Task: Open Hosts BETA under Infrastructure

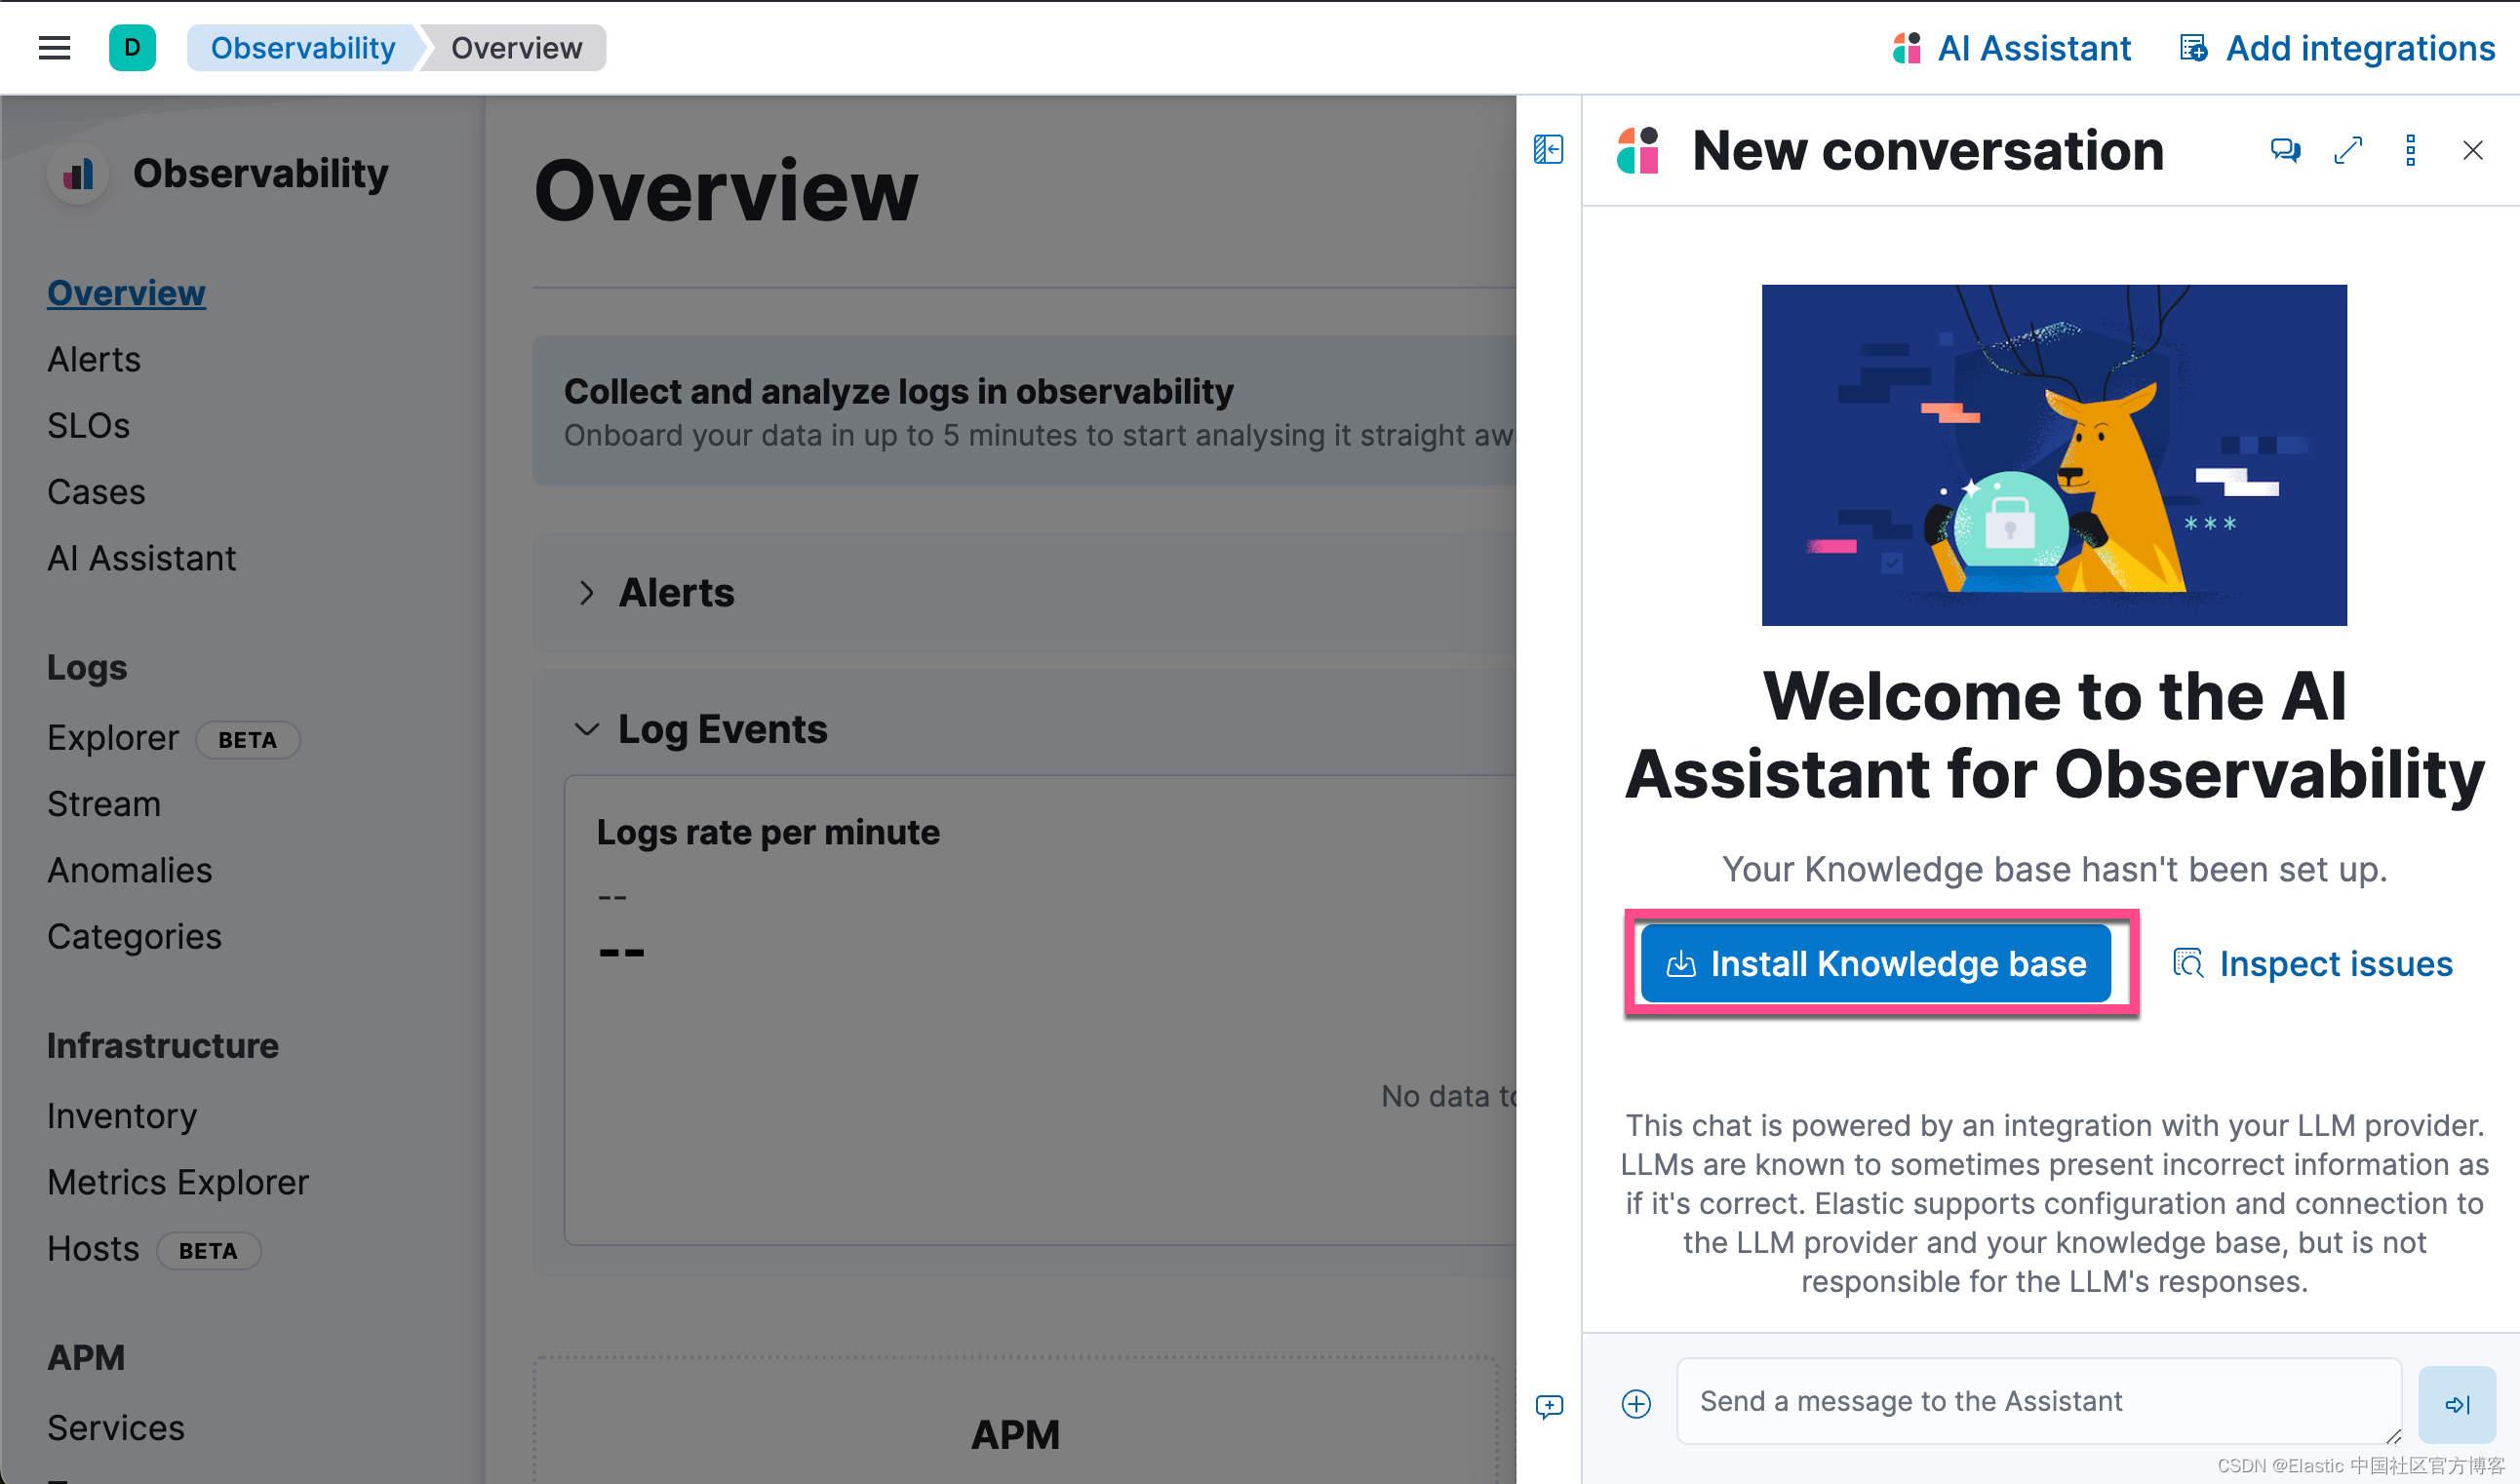Action: click(x=154, y=1248)
